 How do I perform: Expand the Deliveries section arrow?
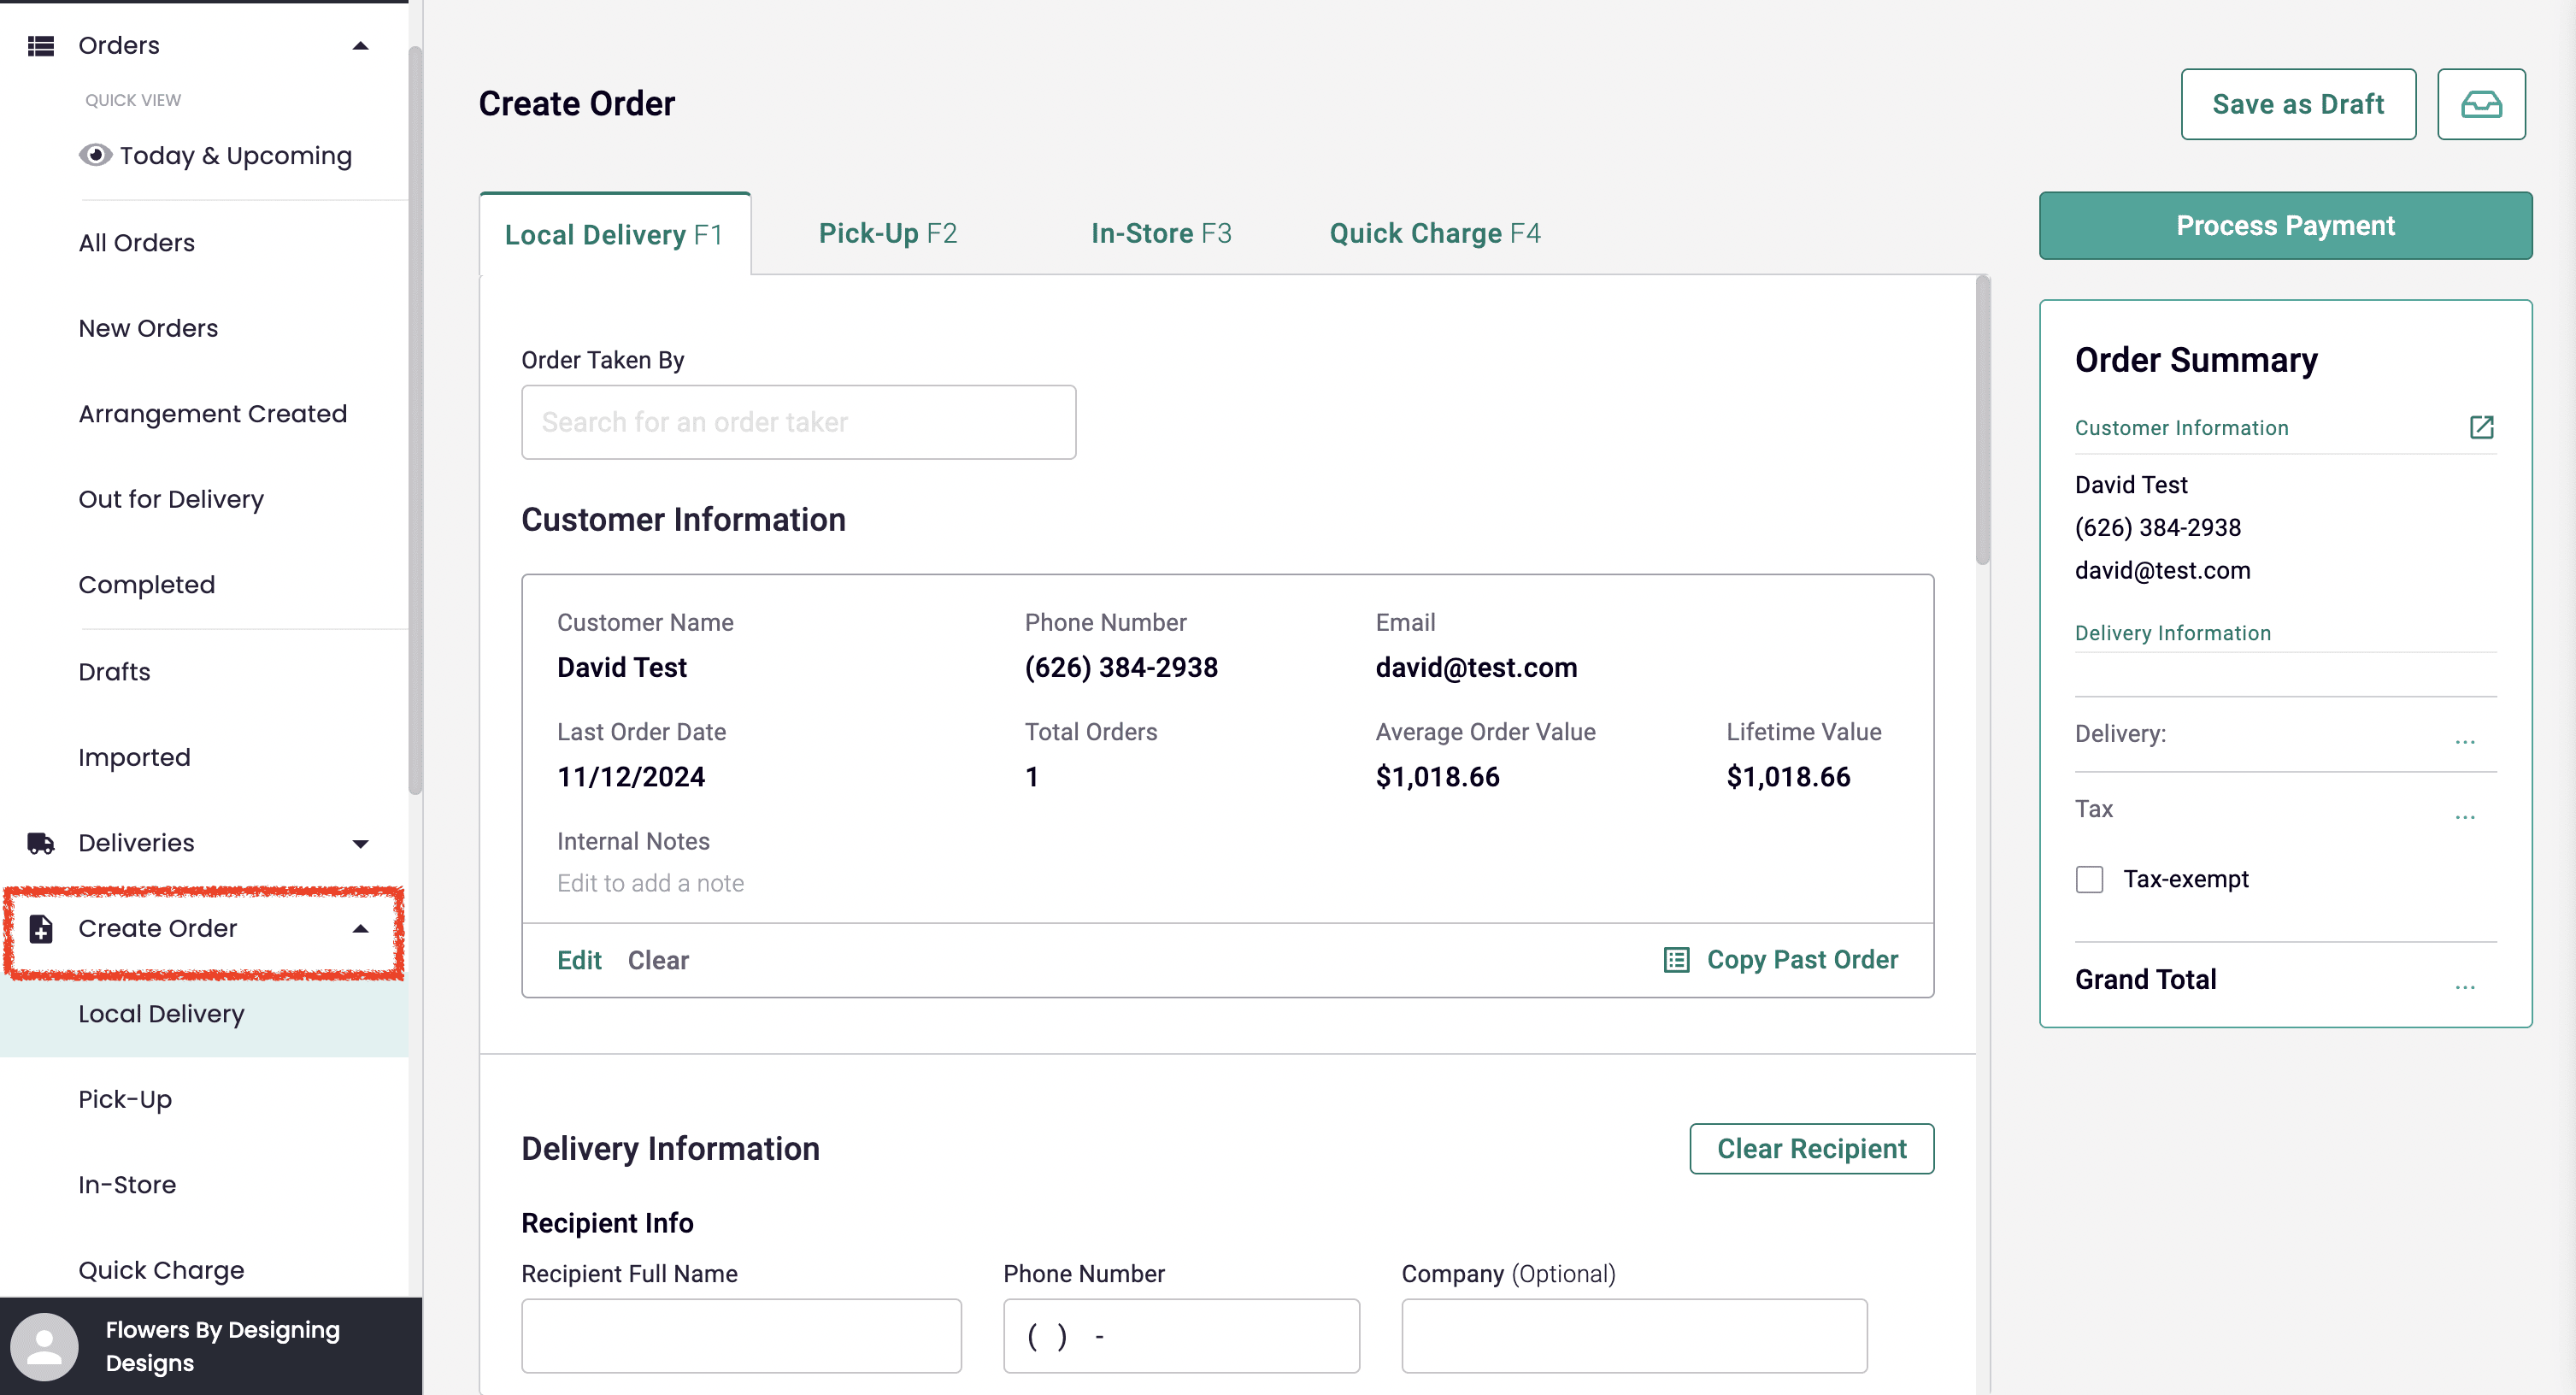361,844
